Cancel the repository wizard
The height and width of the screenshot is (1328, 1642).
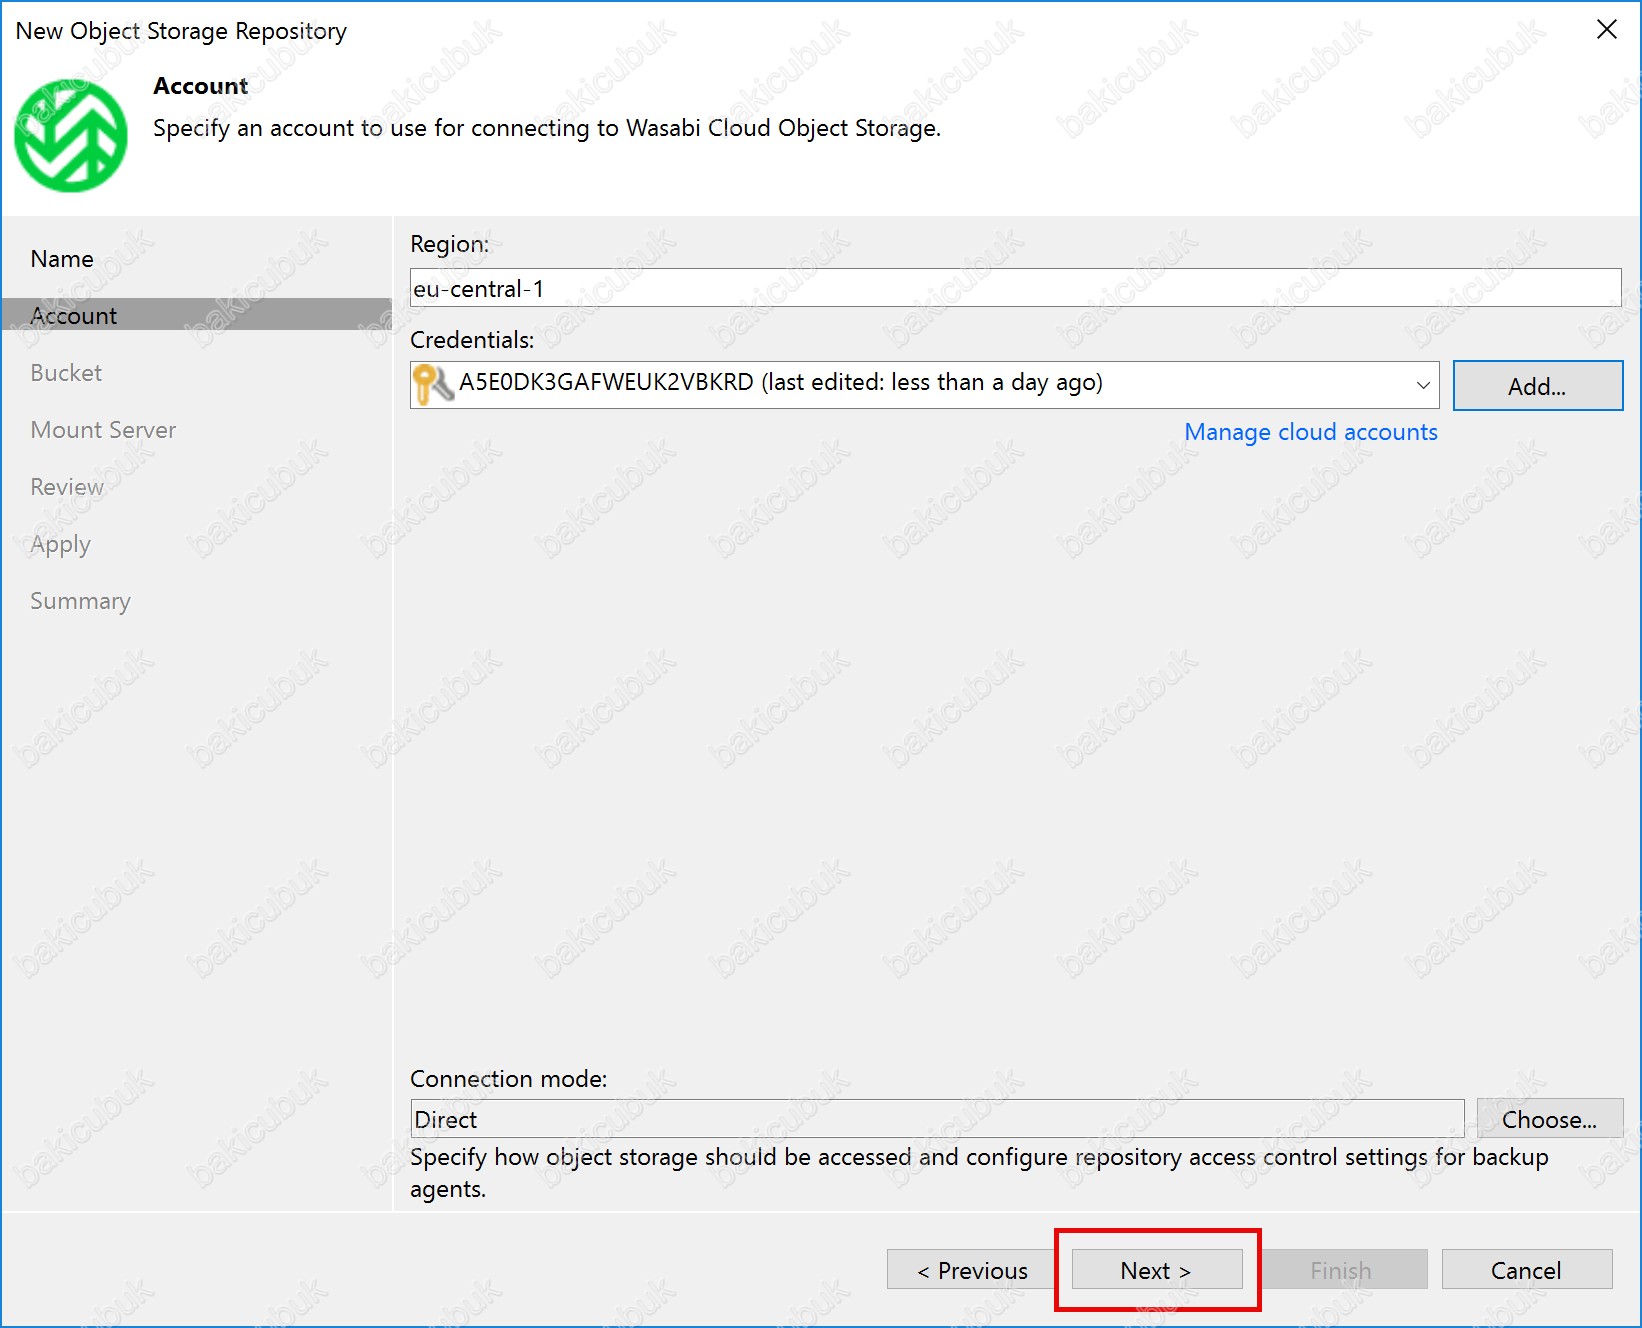pyautogui.click(x=1526, y=1270)
